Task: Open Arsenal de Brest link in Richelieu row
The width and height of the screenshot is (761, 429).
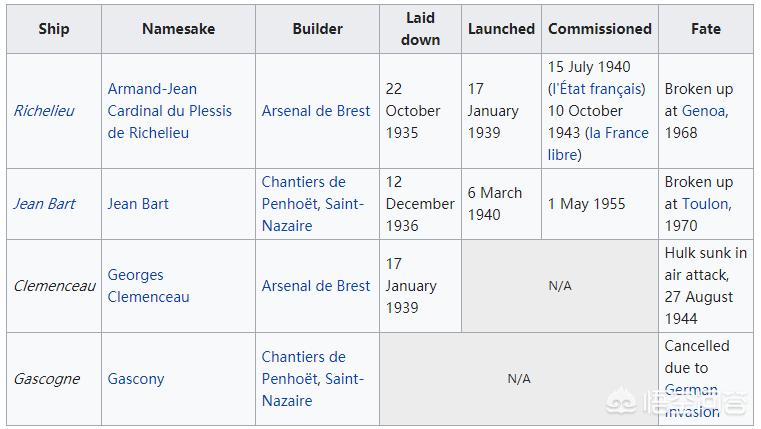Action: (316, 111)
